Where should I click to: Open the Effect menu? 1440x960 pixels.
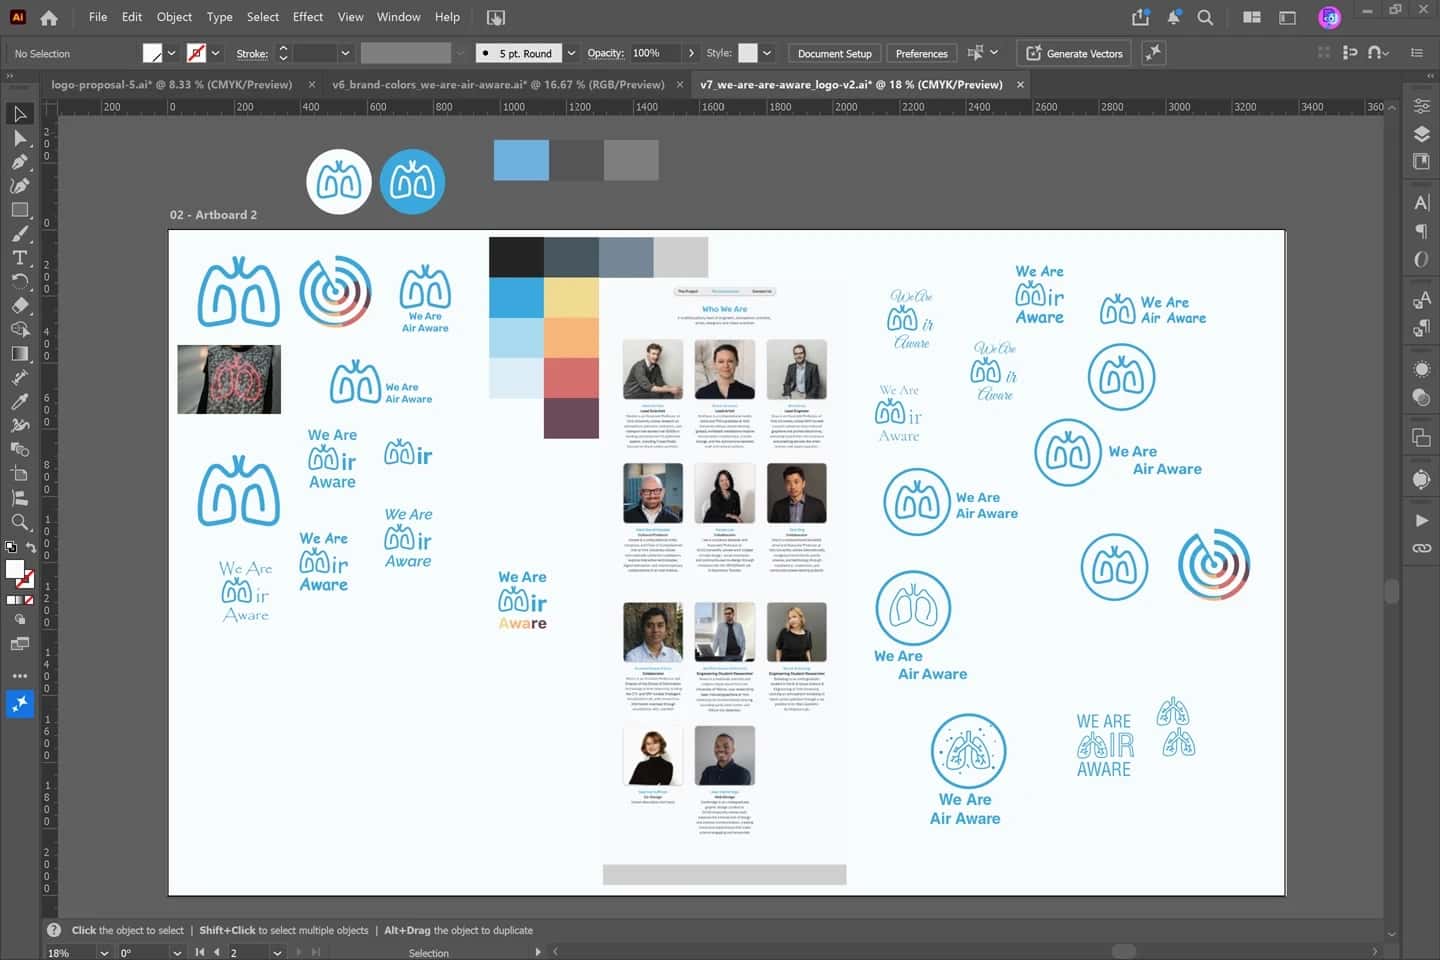308,17
